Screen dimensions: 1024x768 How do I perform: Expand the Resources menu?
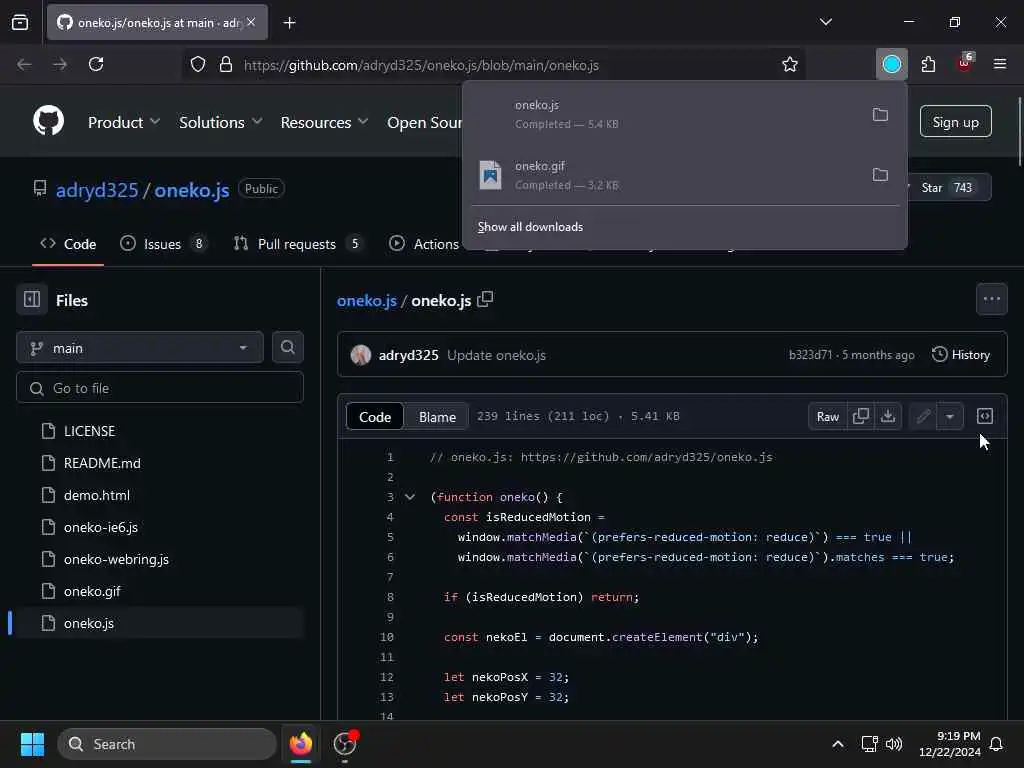click(x=324, y=122)
